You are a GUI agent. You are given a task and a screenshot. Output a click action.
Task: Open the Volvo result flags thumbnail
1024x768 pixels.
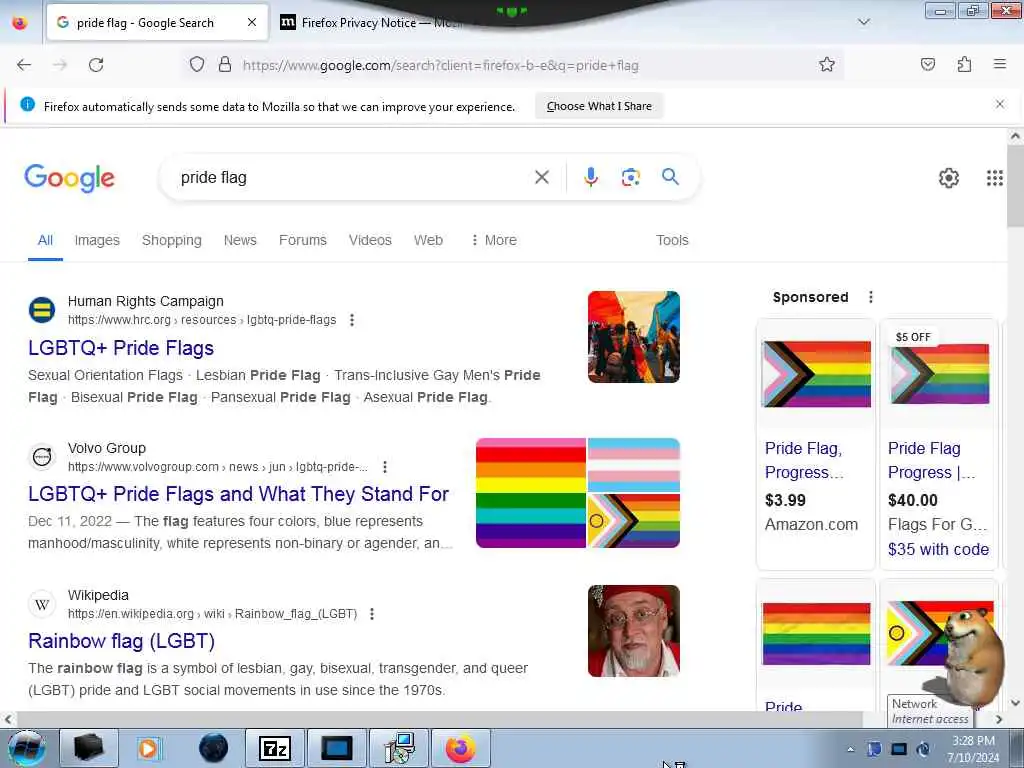coord(578,493)
